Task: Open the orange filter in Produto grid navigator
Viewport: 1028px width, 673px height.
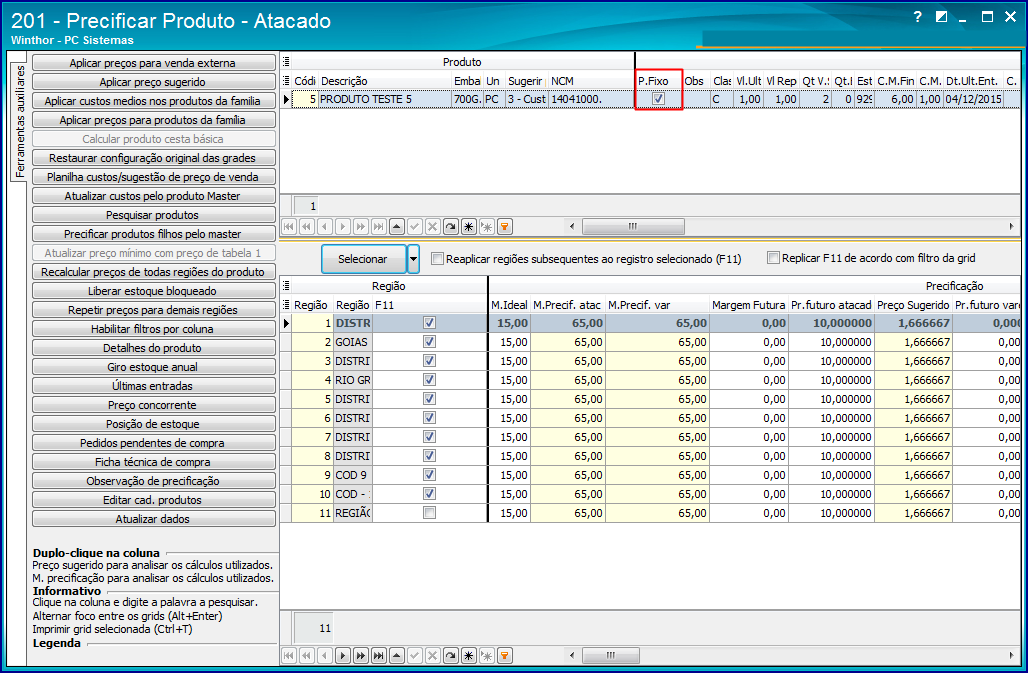Action: (505, 227)
